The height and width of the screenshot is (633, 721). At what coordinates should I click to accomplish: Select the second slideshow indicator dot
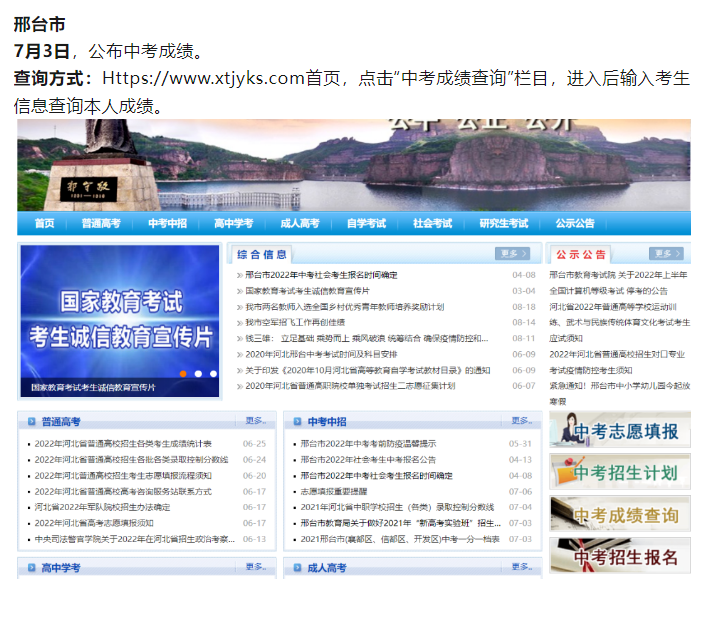click(x=198, y=373)
